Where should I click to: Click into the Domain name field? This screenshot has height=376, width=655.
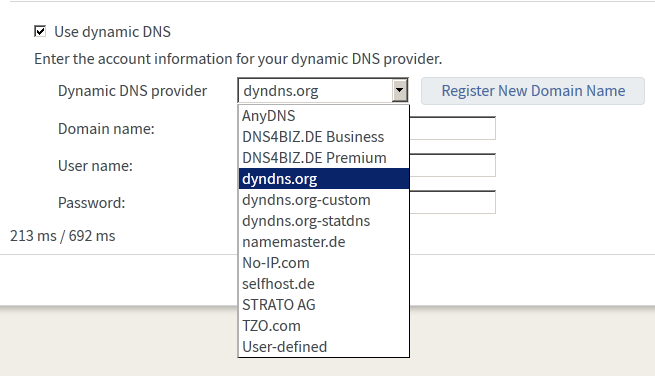[452, 128]
